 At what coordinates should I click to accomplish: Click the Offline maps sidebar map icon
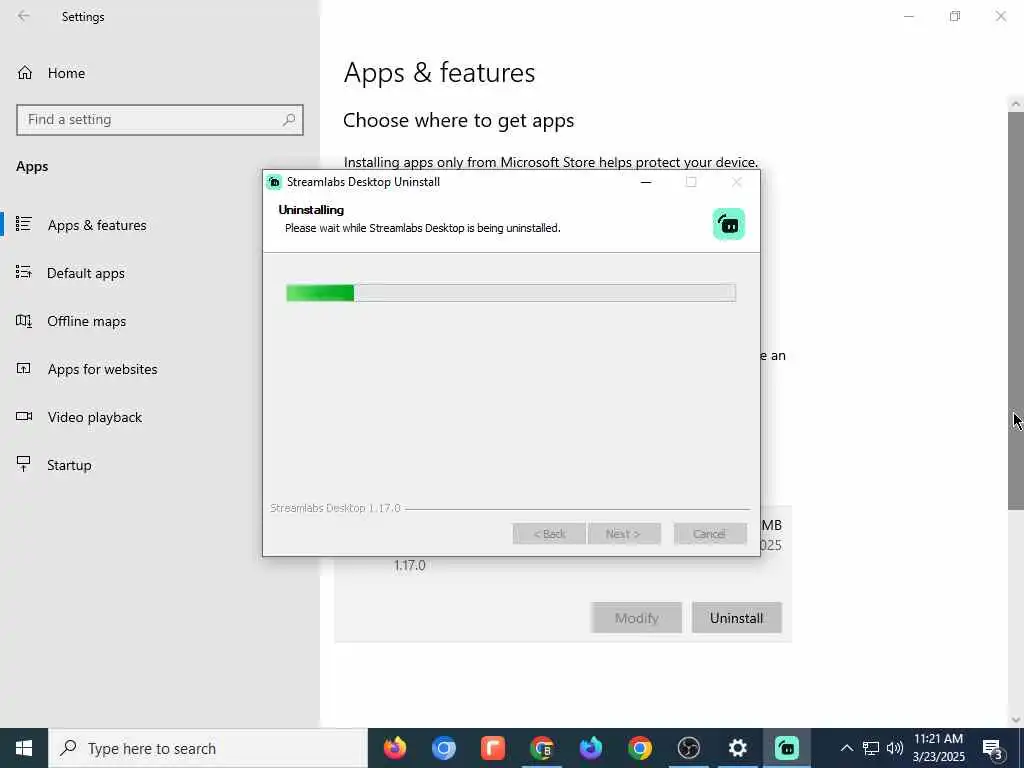[24, 321]
